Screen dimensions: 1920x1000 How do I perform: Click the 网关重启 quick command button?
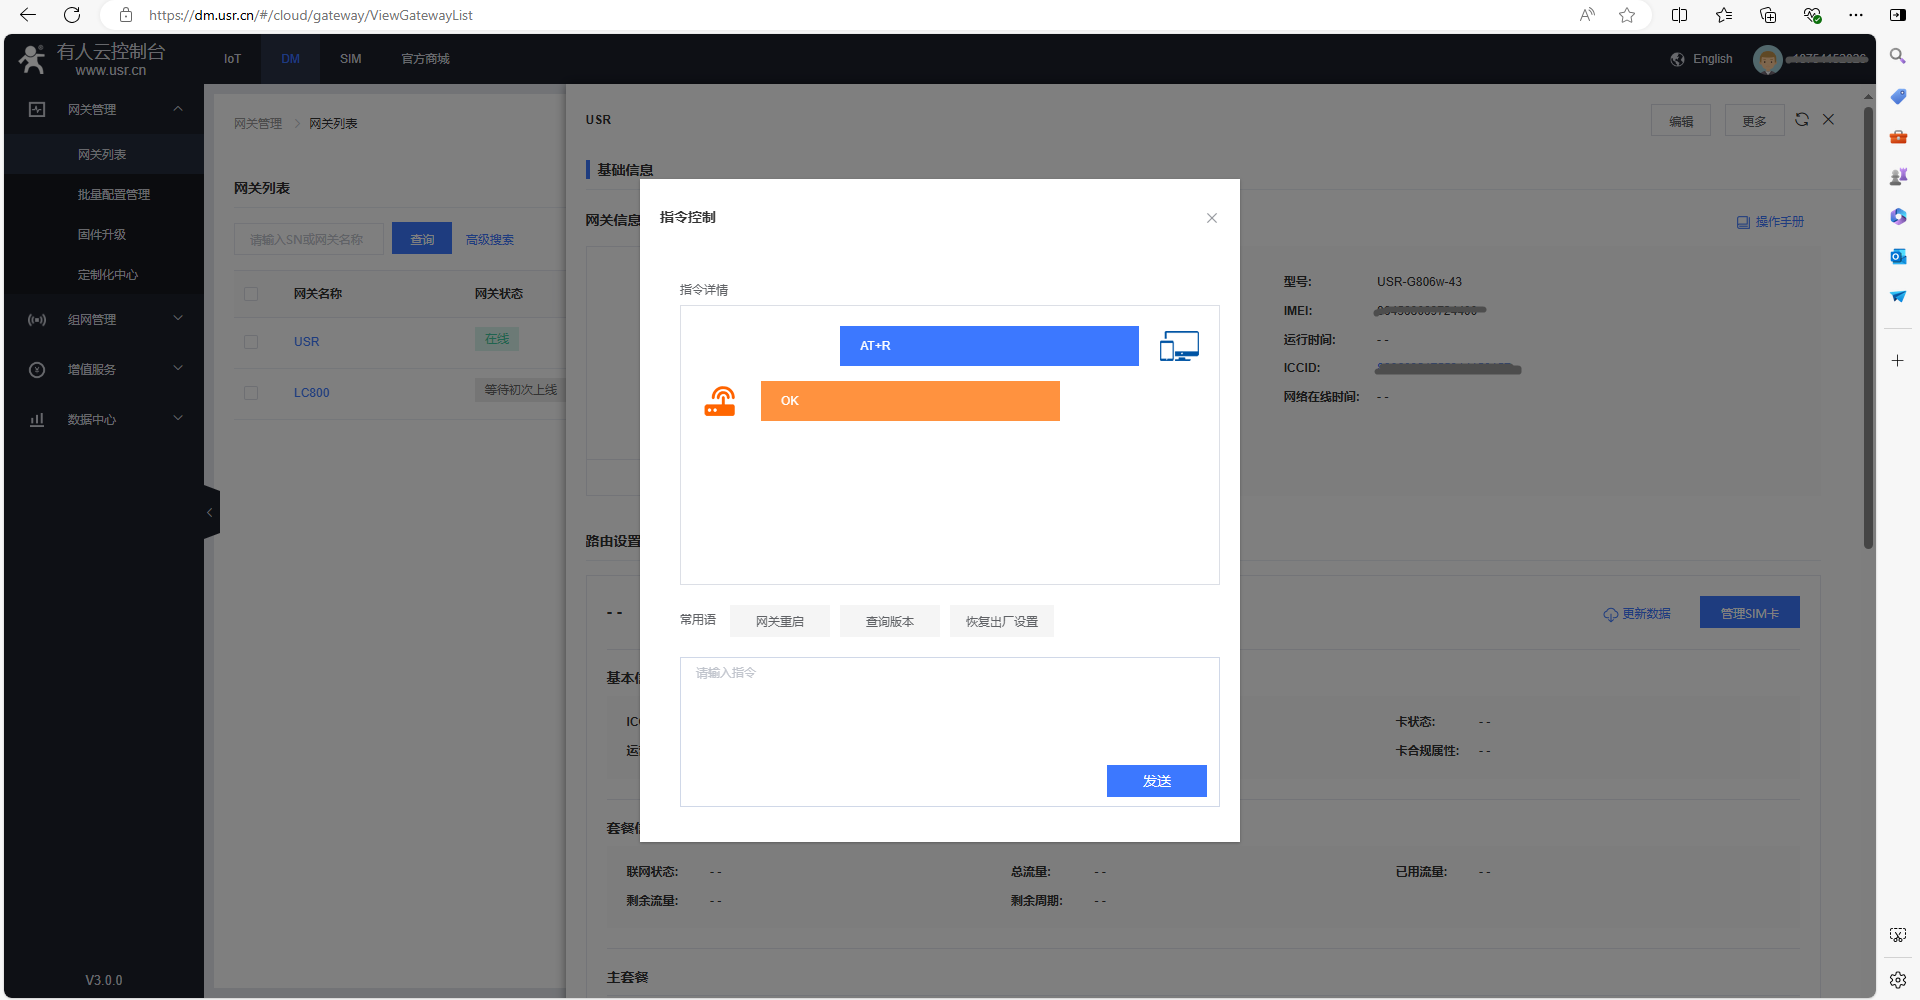779,621
